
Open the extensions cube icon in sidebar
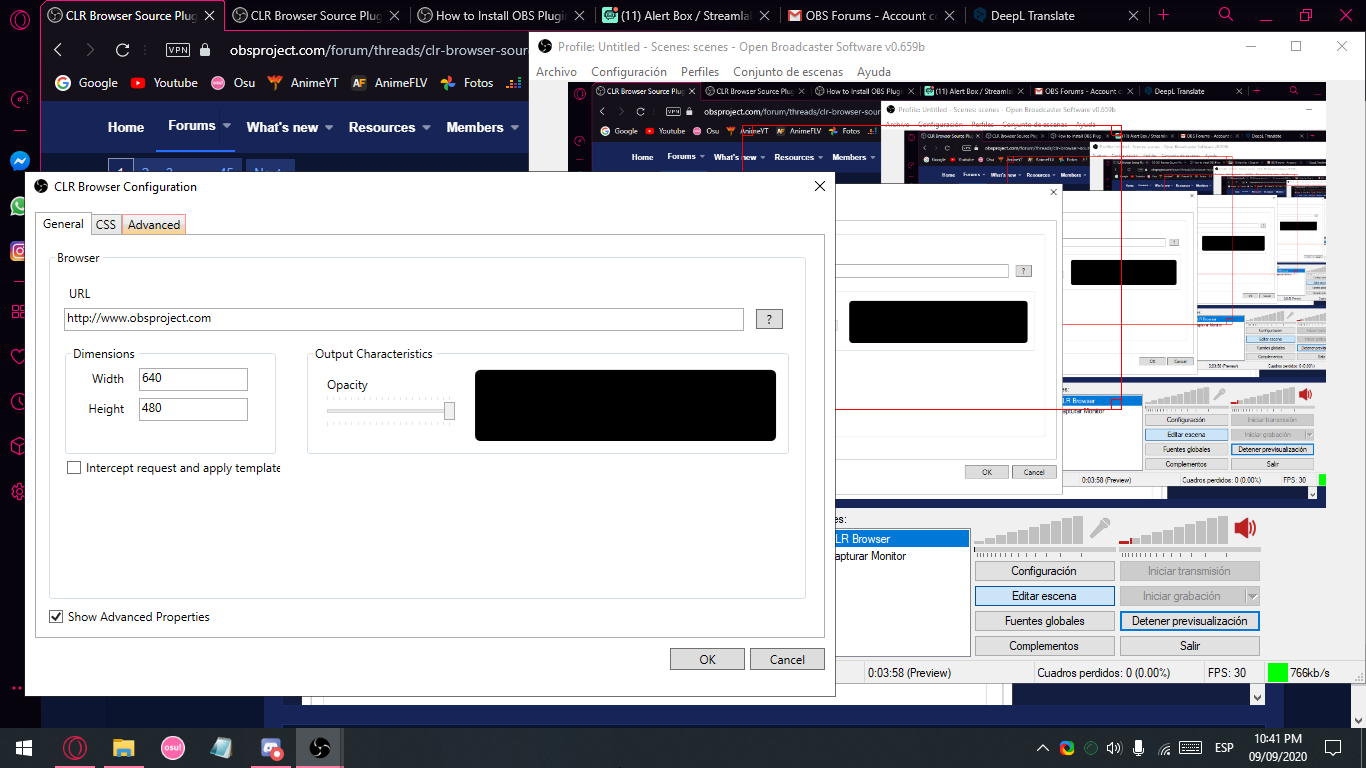click(19, 446)
